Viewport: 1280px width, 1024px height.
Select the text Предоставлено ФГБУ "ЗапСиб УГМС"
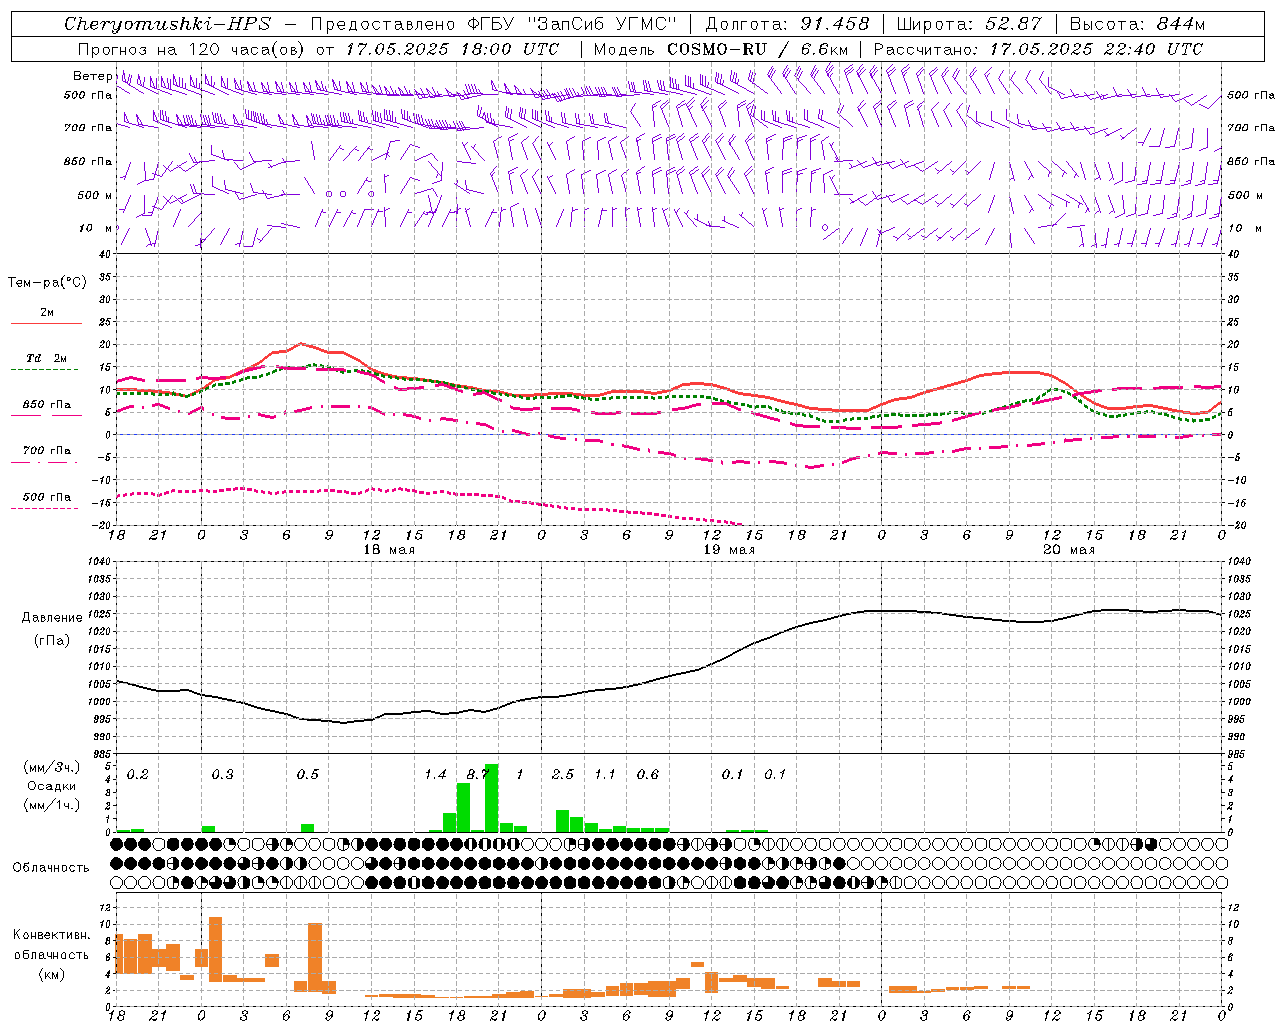pos(494,24)
